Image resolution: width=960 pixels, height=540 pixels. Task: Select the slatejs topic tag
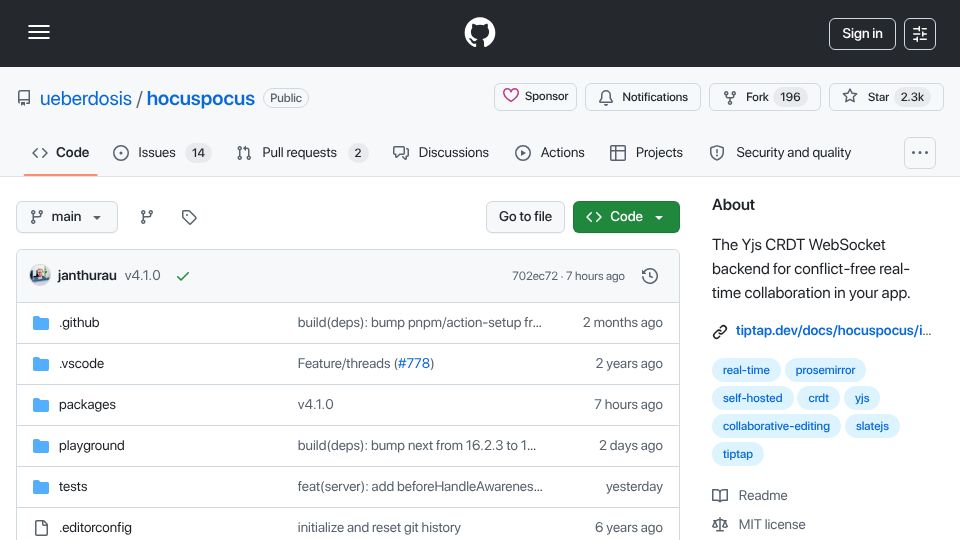(872, 426)
